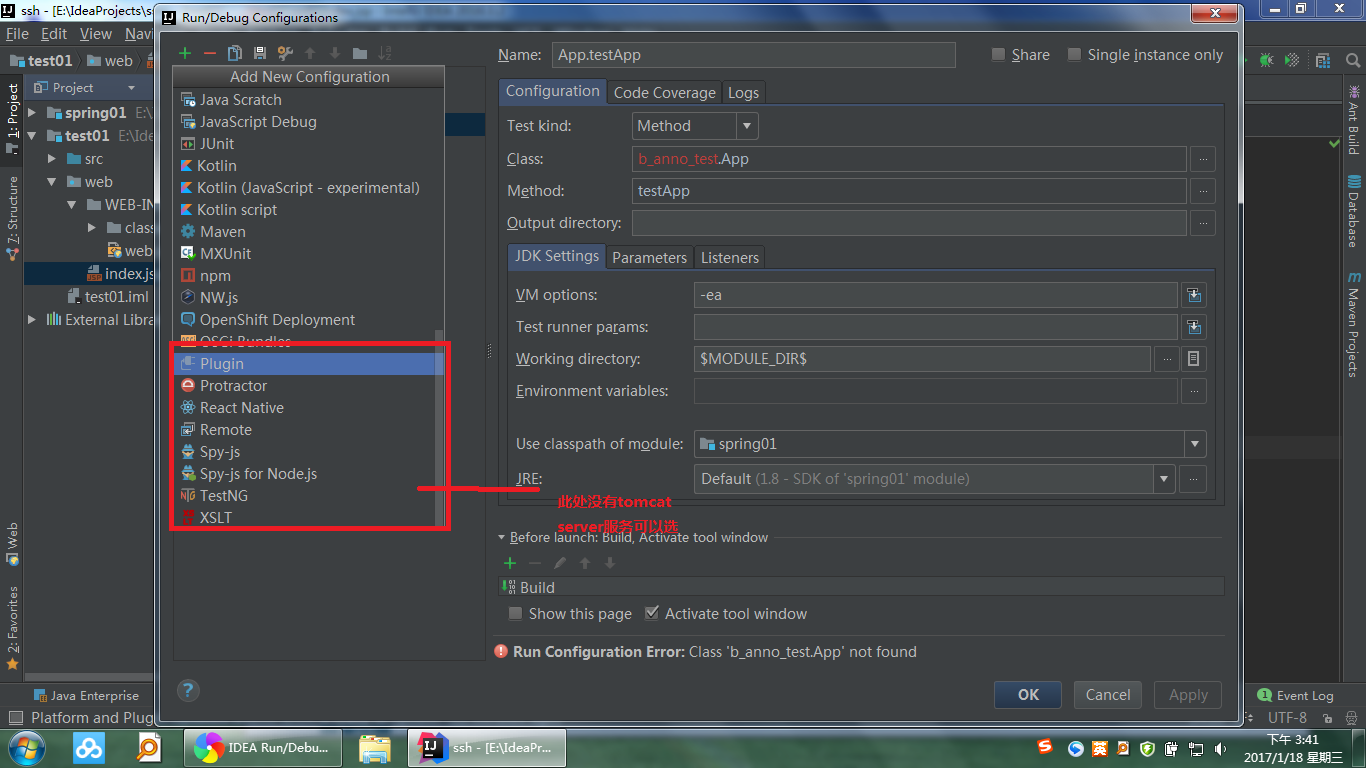Click the Test runner params field

tap(936, 327)
